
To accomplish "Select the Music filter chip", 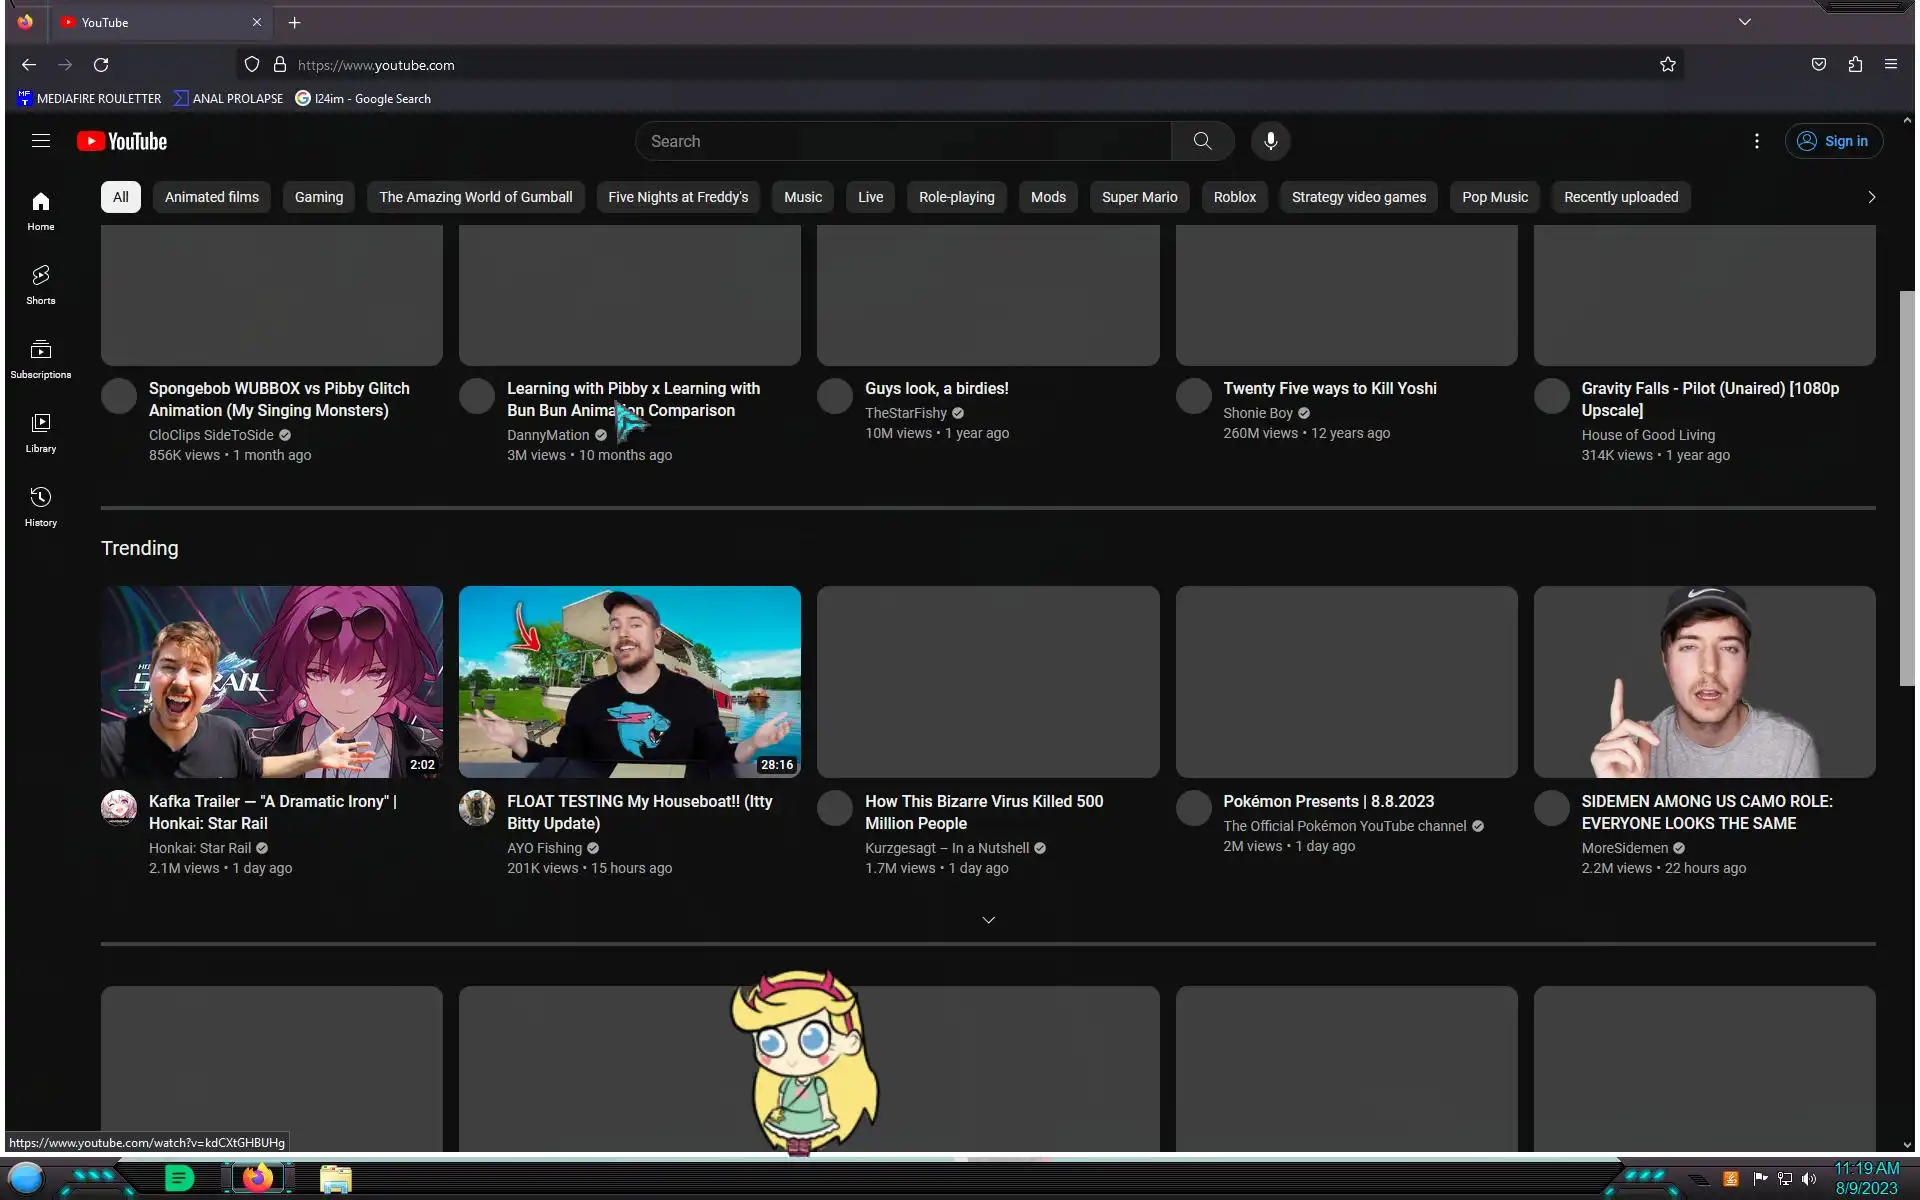I will [x=802, y=197].
